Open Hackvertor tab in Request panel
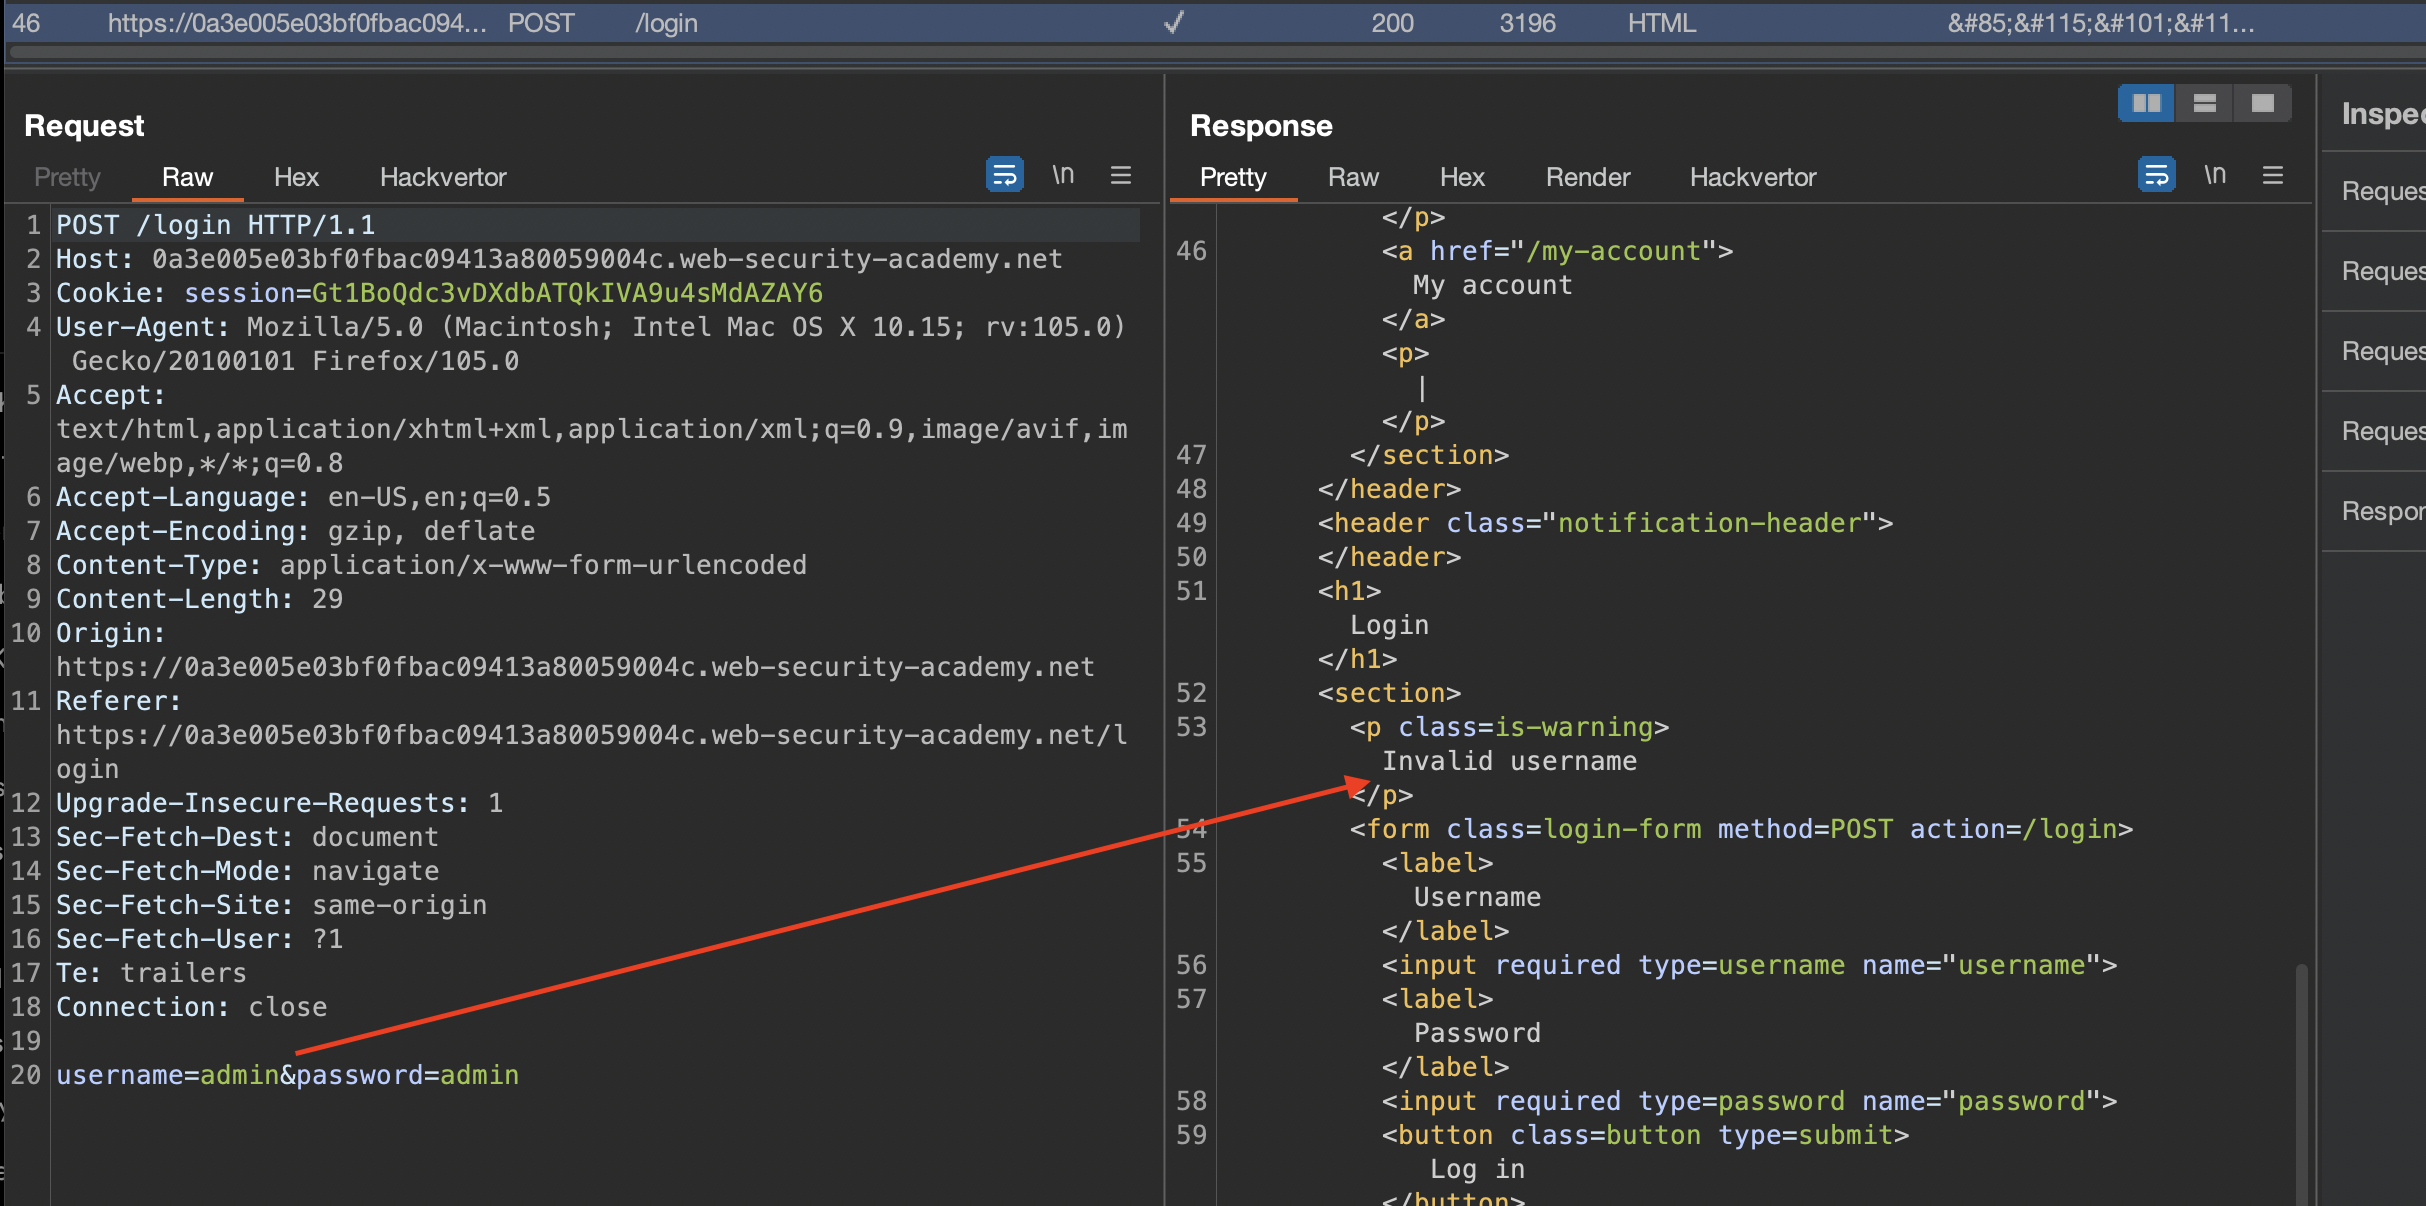 443,177
